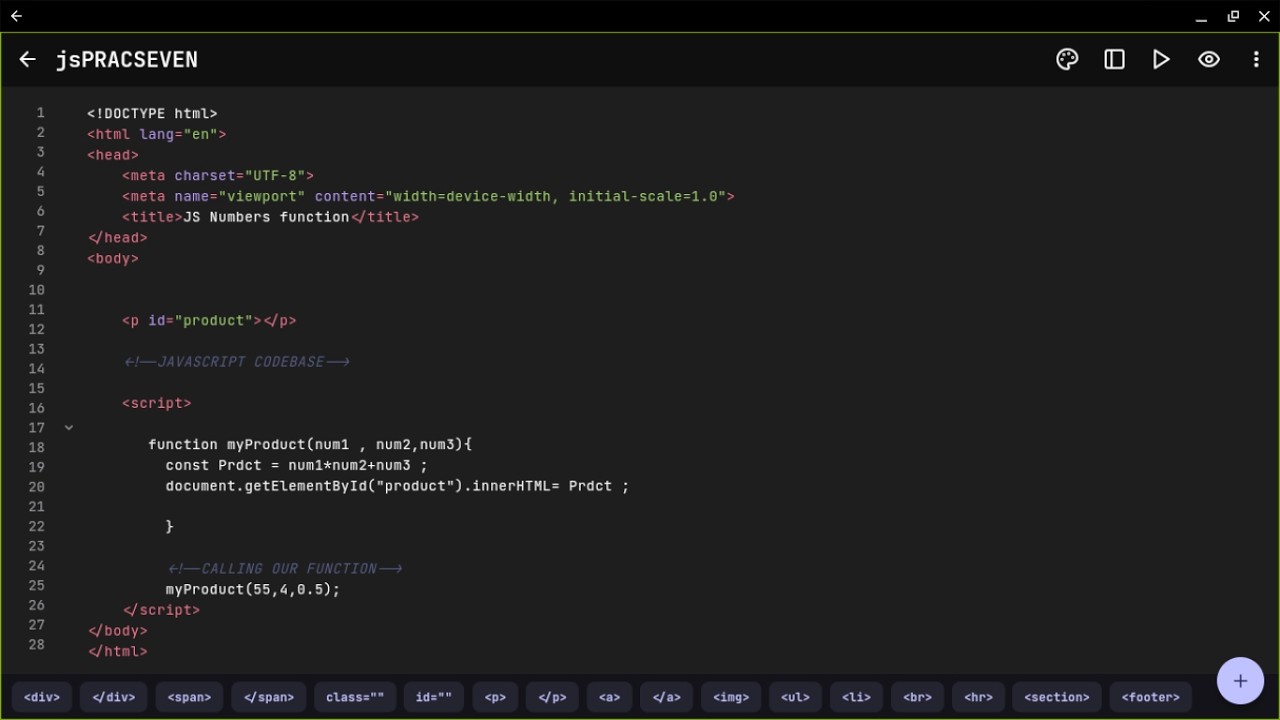This screenshot has height=720, width=1280.
Task: Insert the </div> closing tag snippet
Action: coord(114,697)
